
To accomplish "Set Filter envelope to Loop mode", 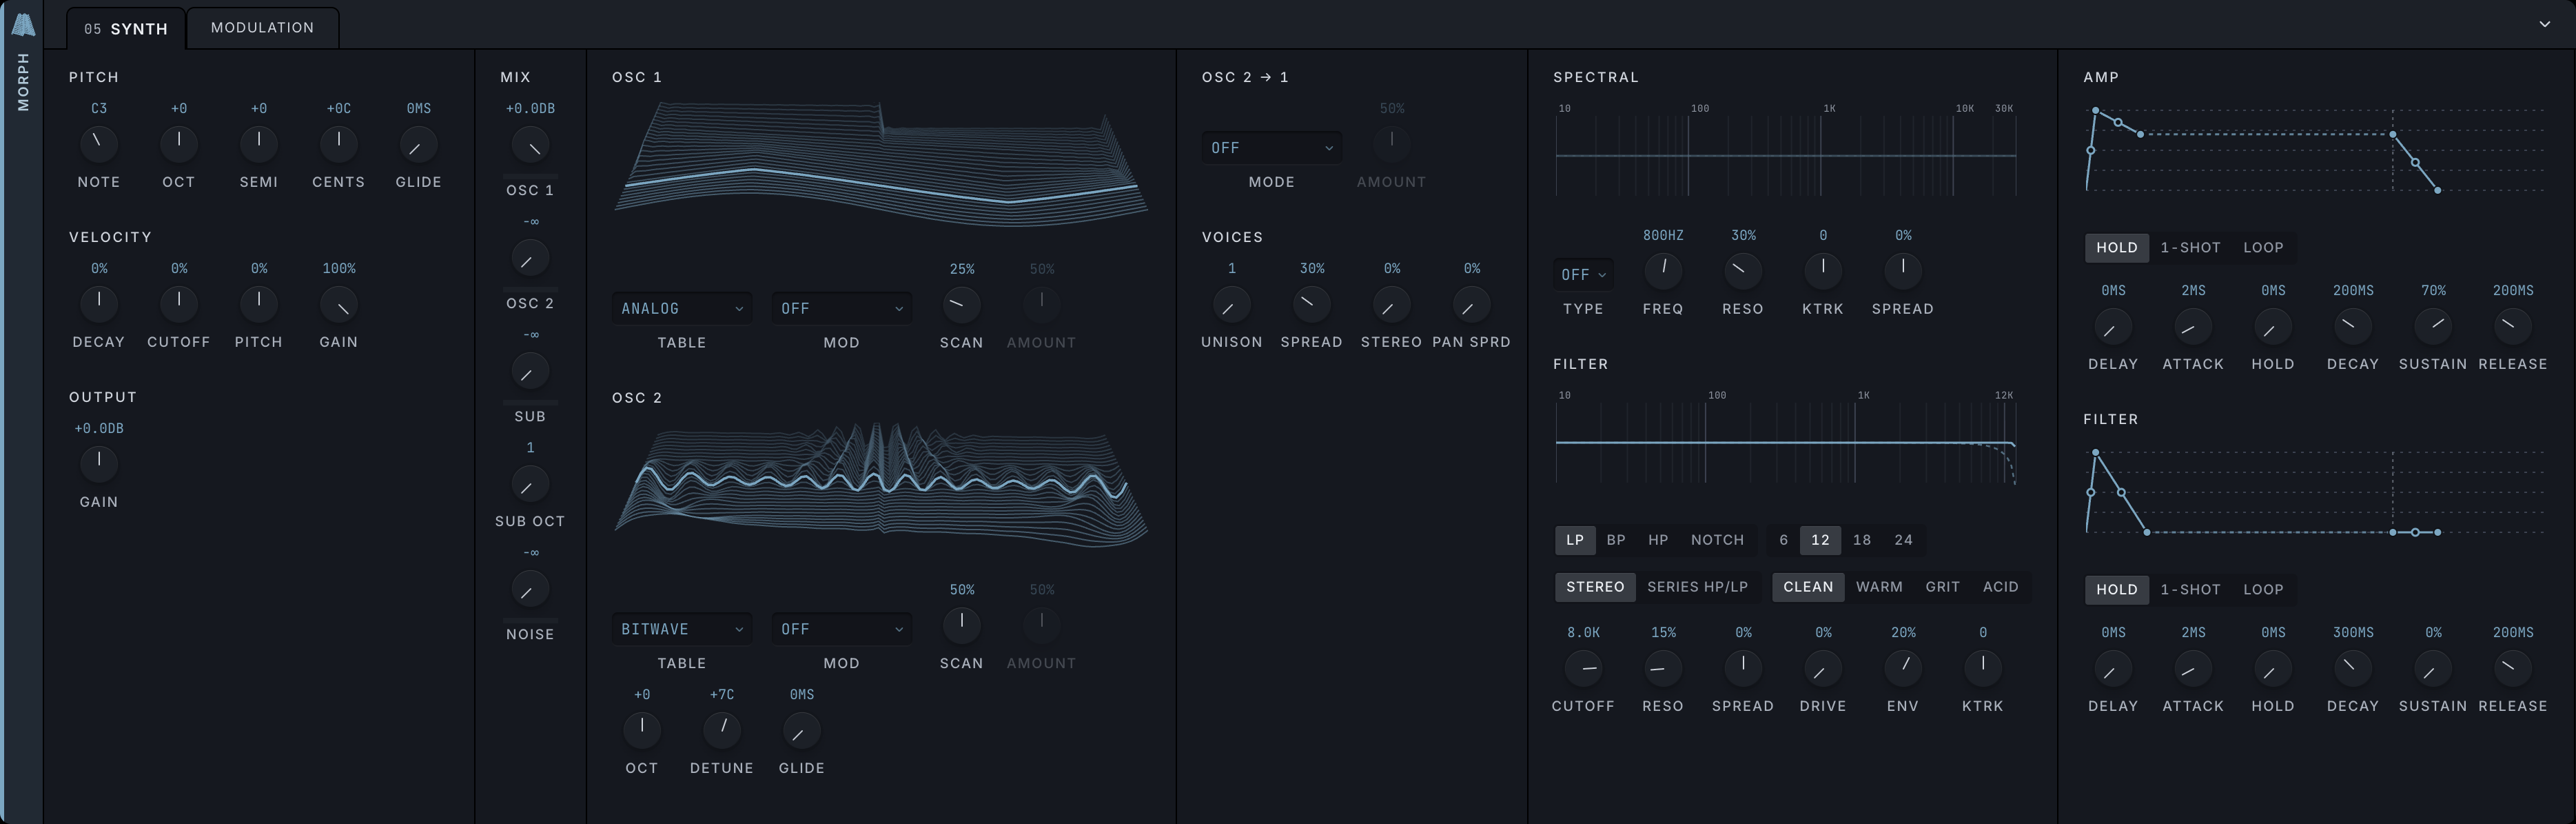I will coord(2263,589).
